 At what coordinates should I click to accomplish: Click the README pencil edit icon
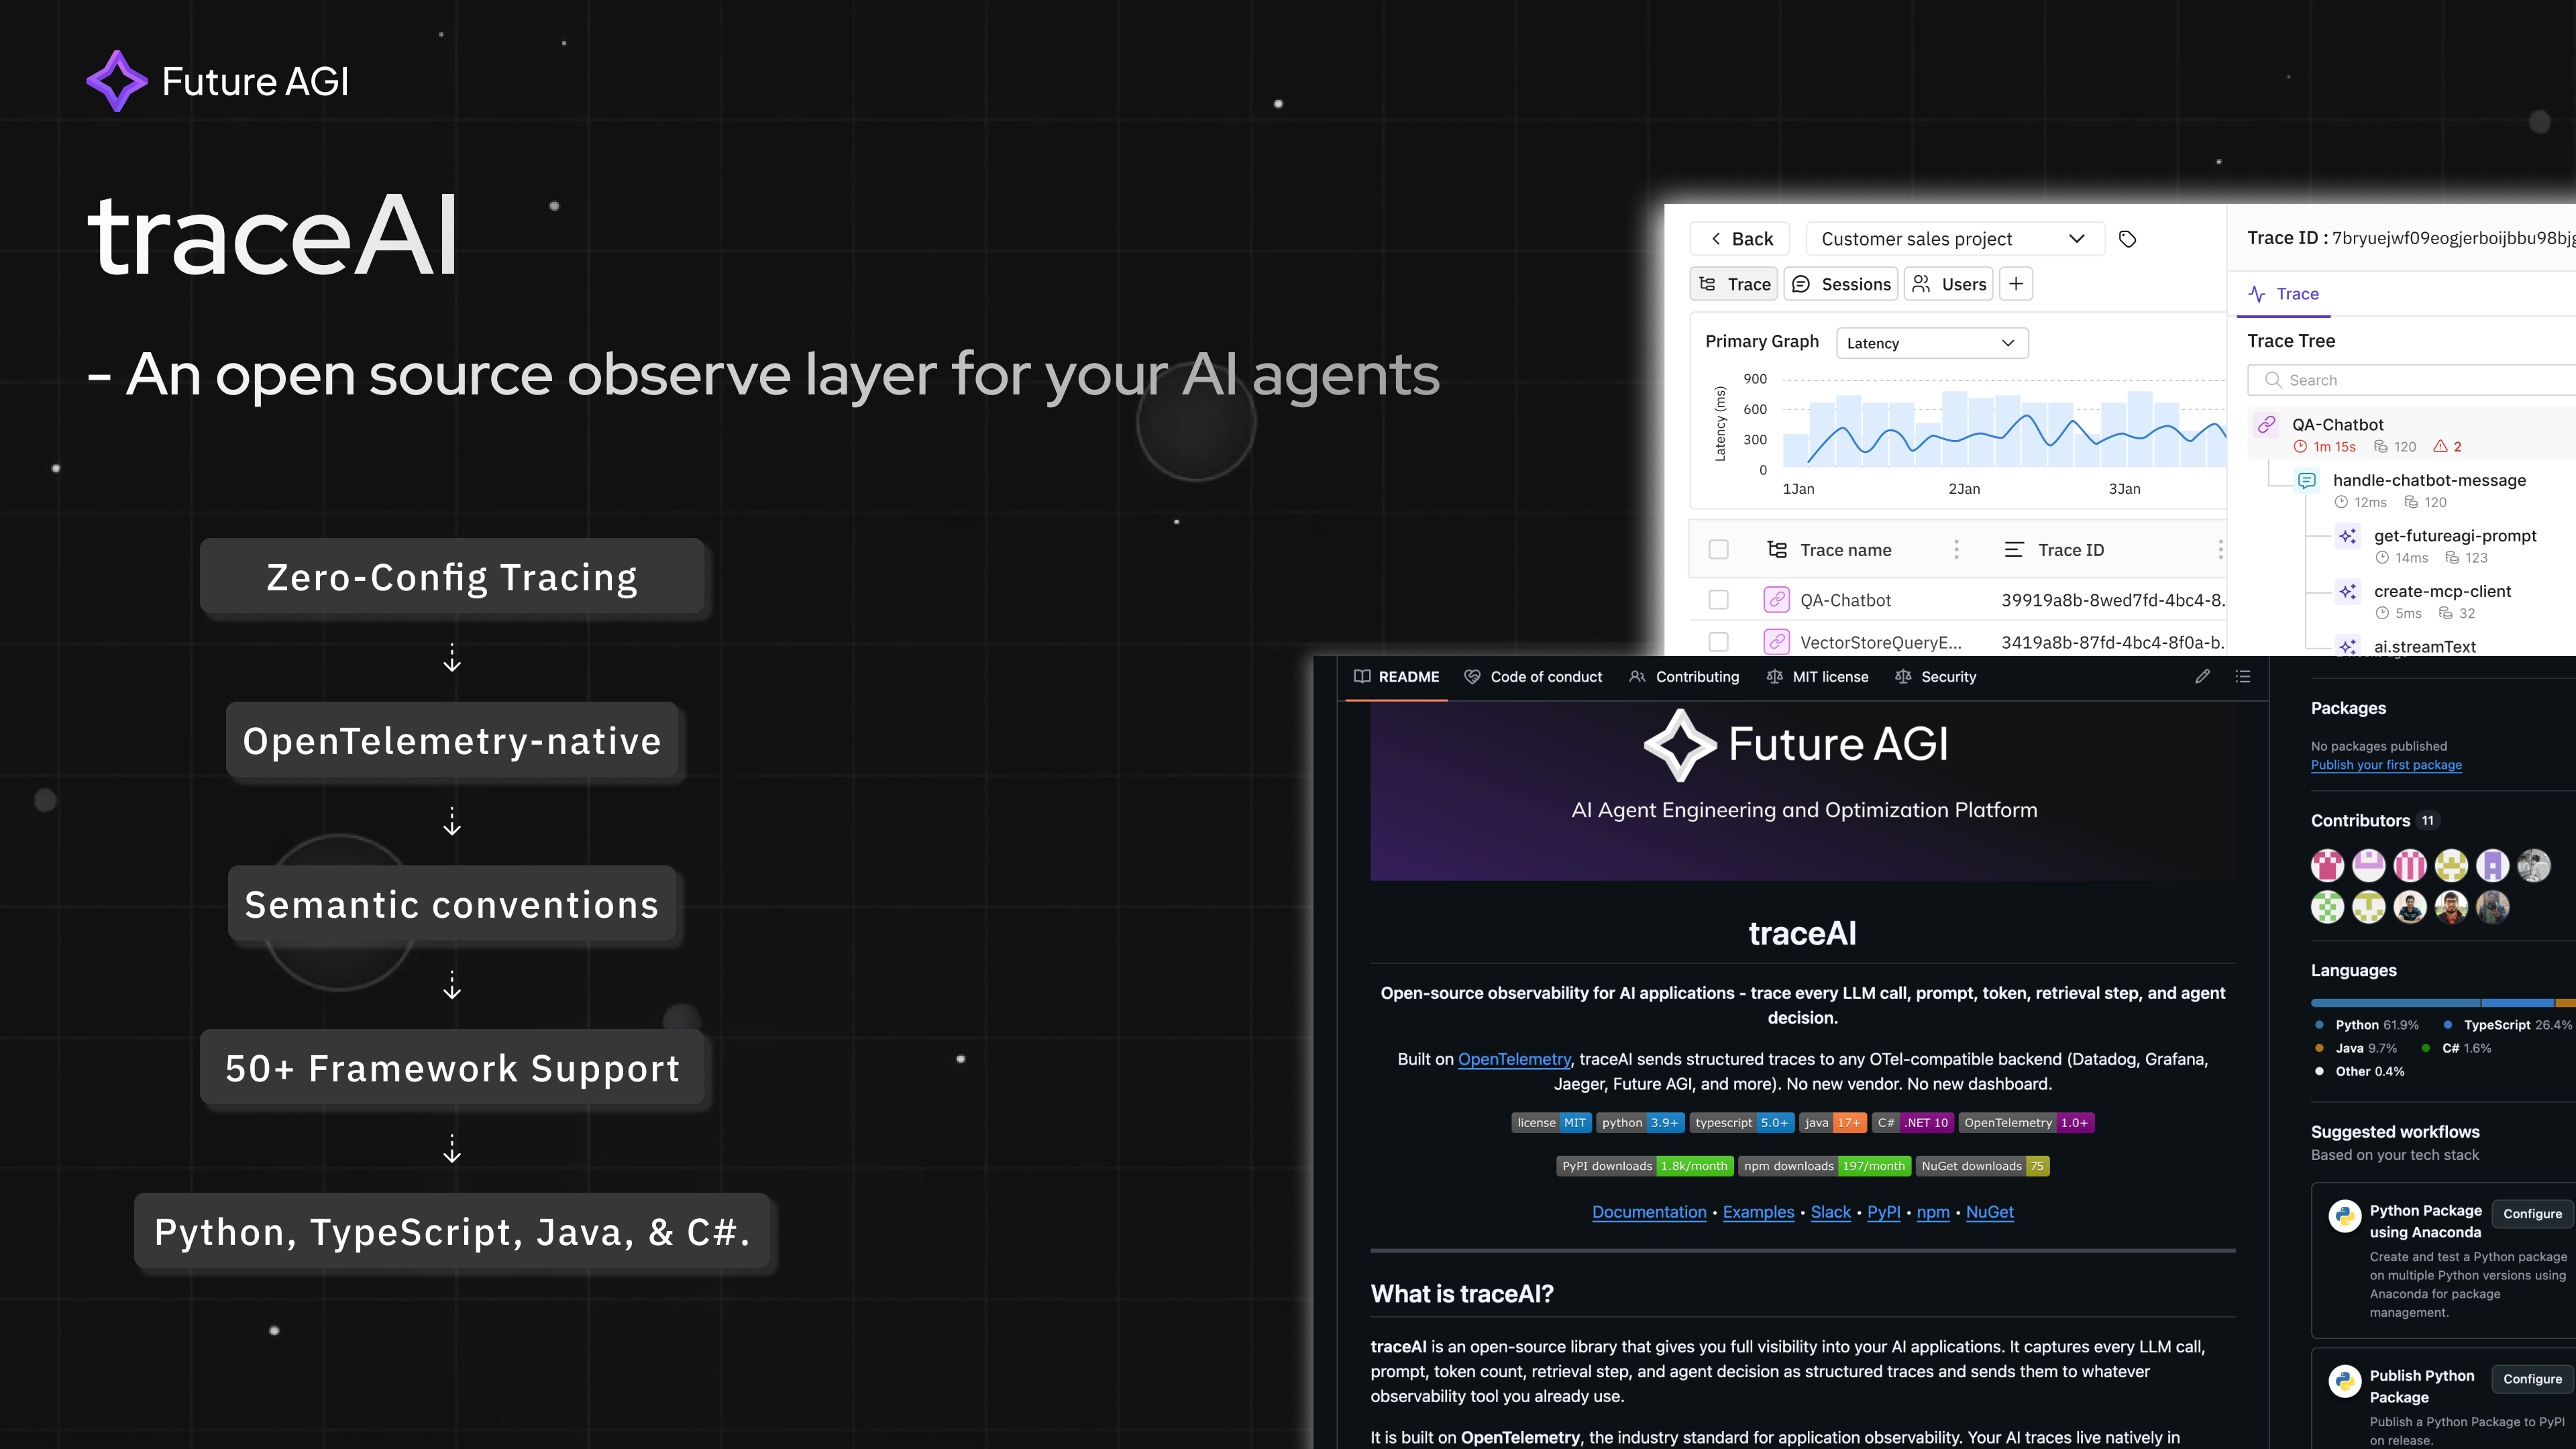(2202, 677)
